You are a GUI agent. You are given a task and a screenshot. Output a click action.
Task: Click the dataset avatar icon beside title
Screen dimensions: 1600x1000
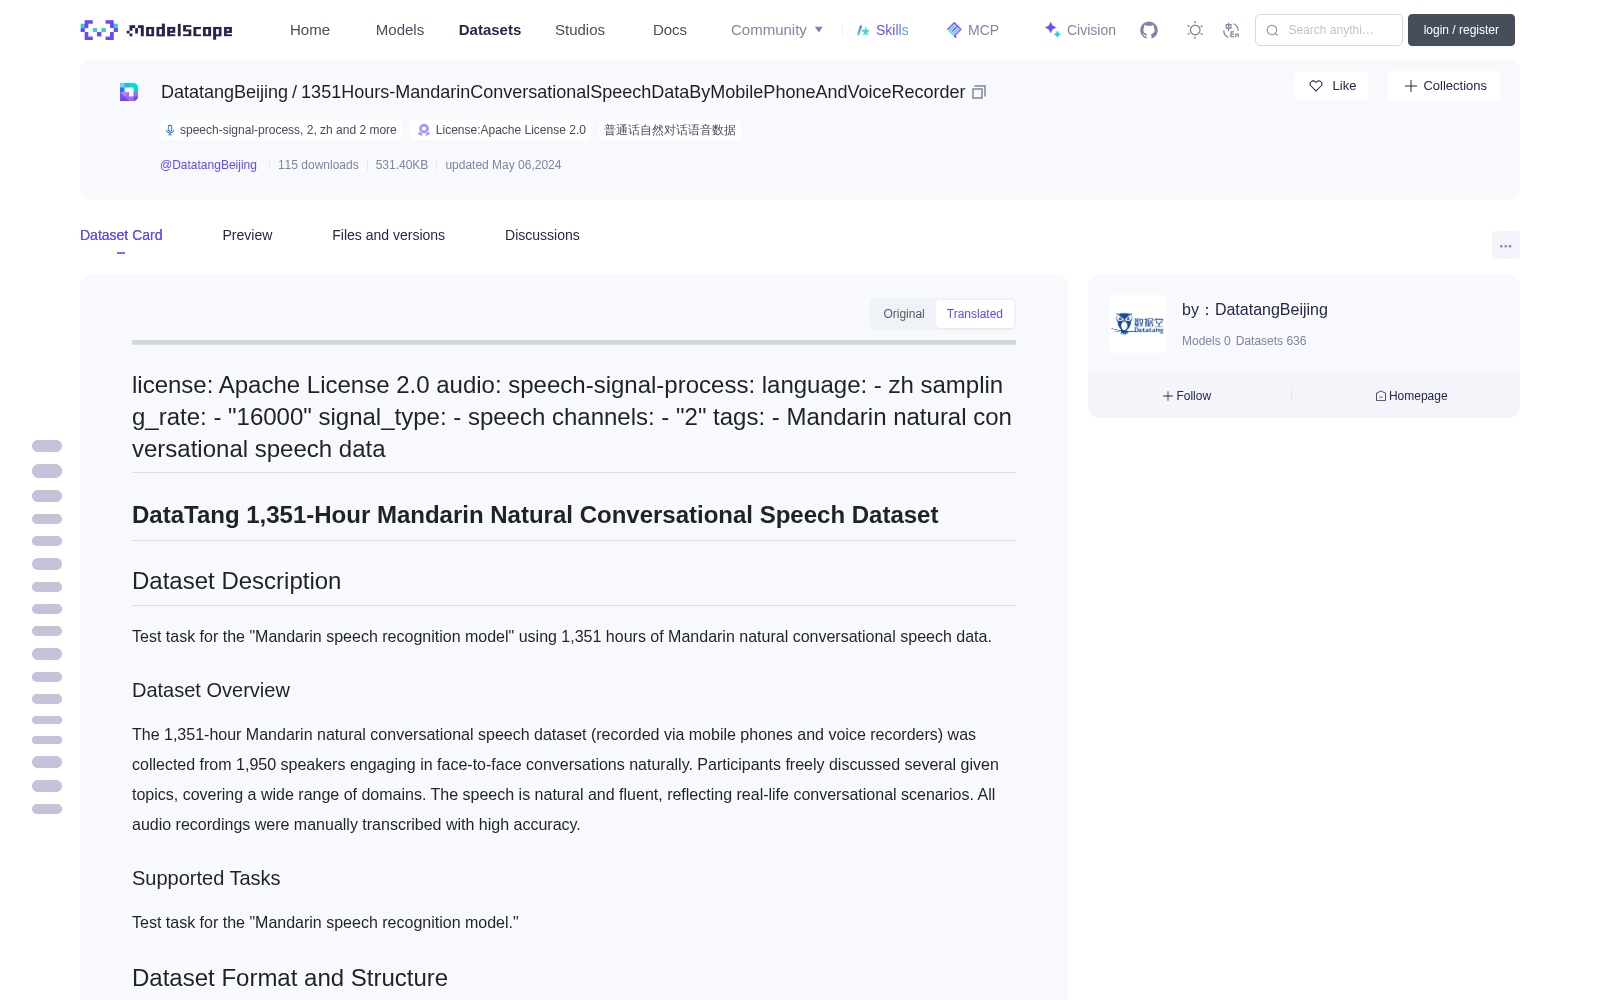click(x=129, y=92)
